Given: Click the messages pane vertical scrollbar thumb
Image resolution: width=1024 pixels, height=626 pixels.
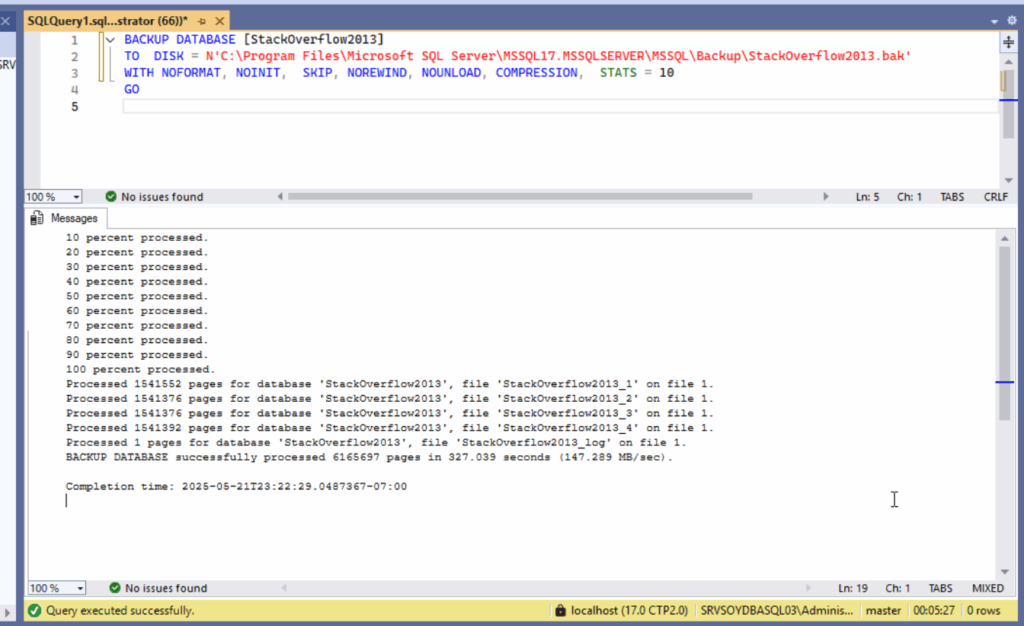Looking at the screenshot, I should pos(1004,330).
